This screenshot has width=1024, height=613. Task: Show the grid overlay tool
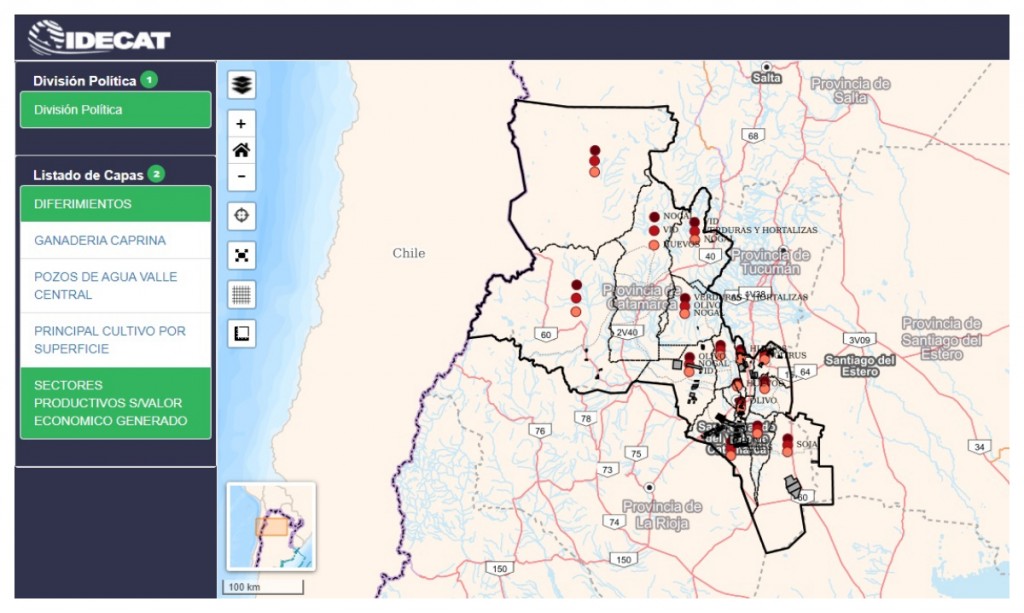(241, 294)
